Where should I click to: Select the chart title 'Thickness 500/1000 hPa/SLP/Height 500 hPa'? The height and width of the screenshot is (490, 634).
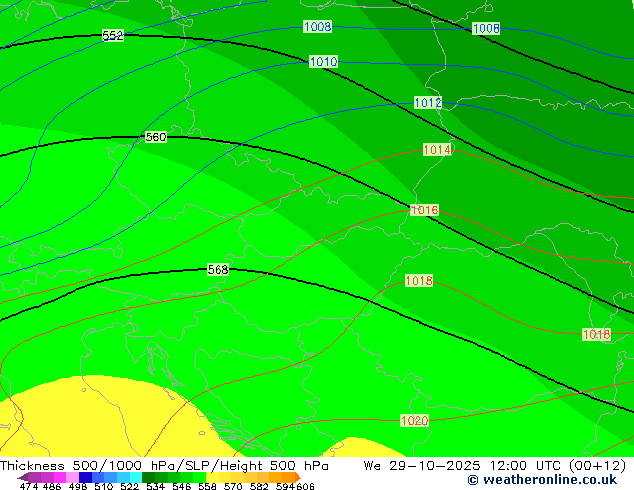click(164, 466)
